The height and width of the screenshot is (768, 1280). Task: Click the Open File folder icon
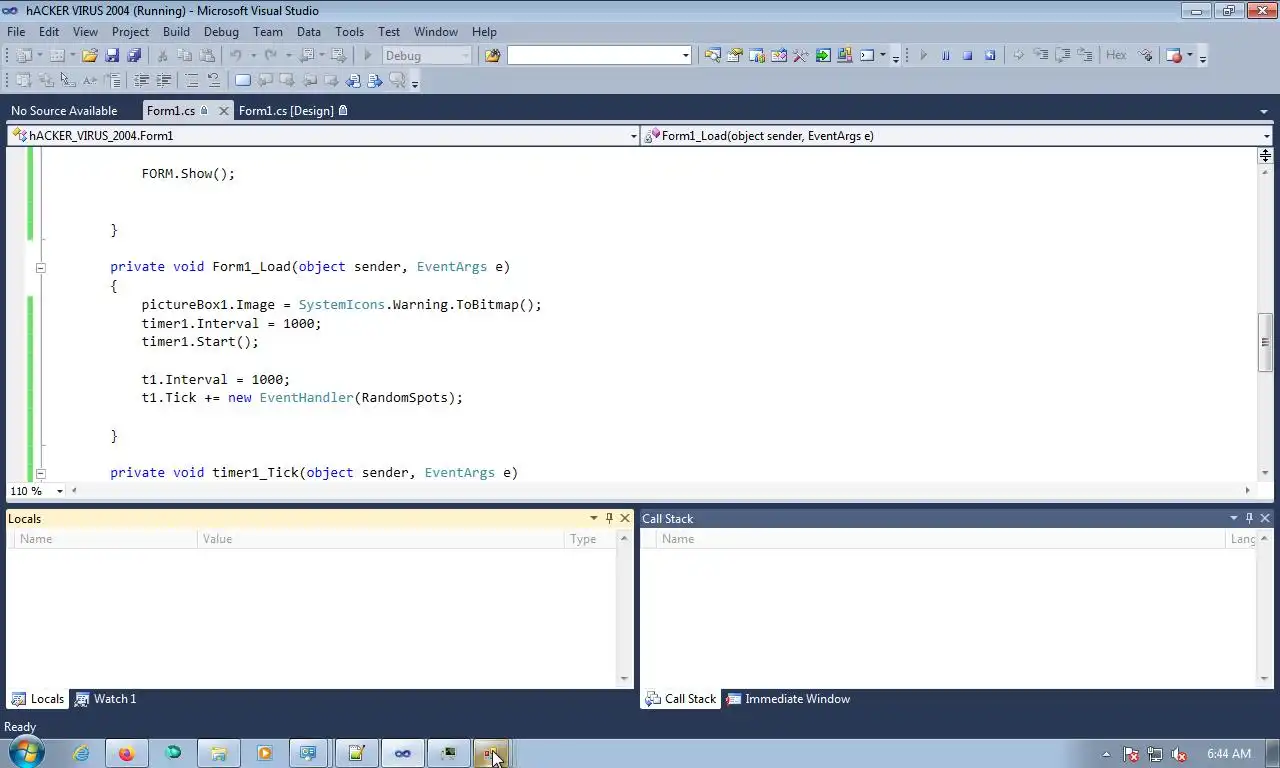pos(89,56)
